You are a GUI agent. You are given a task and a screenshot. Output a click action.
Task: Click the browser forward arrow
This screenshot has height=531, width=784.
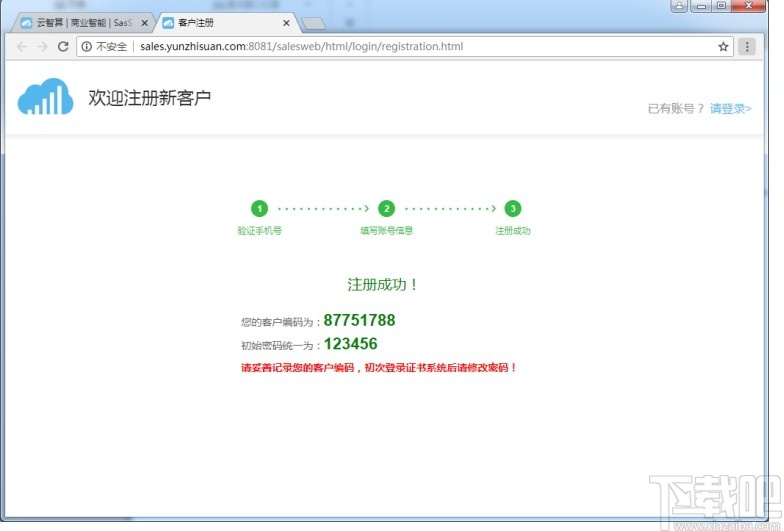point(42,46)
